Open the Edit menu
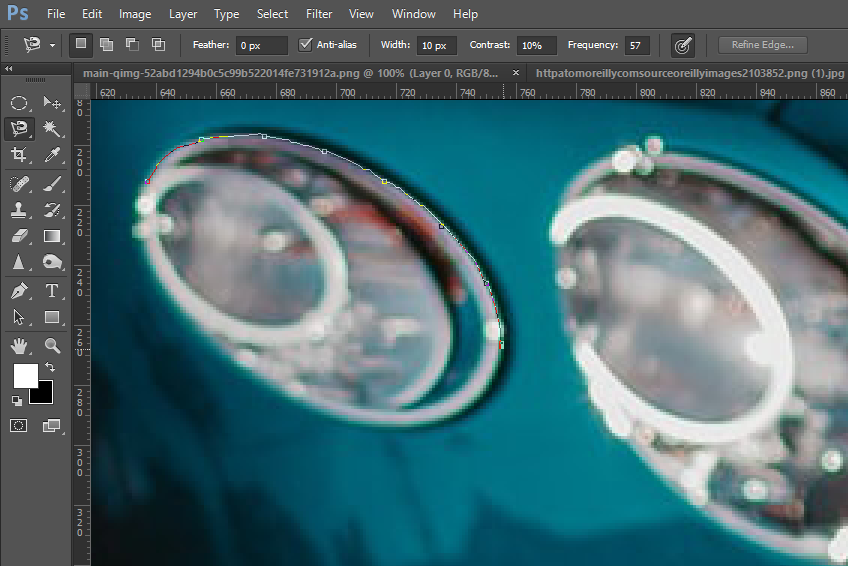Viewport: 848px width, 566px height. (x=92, y=14)
